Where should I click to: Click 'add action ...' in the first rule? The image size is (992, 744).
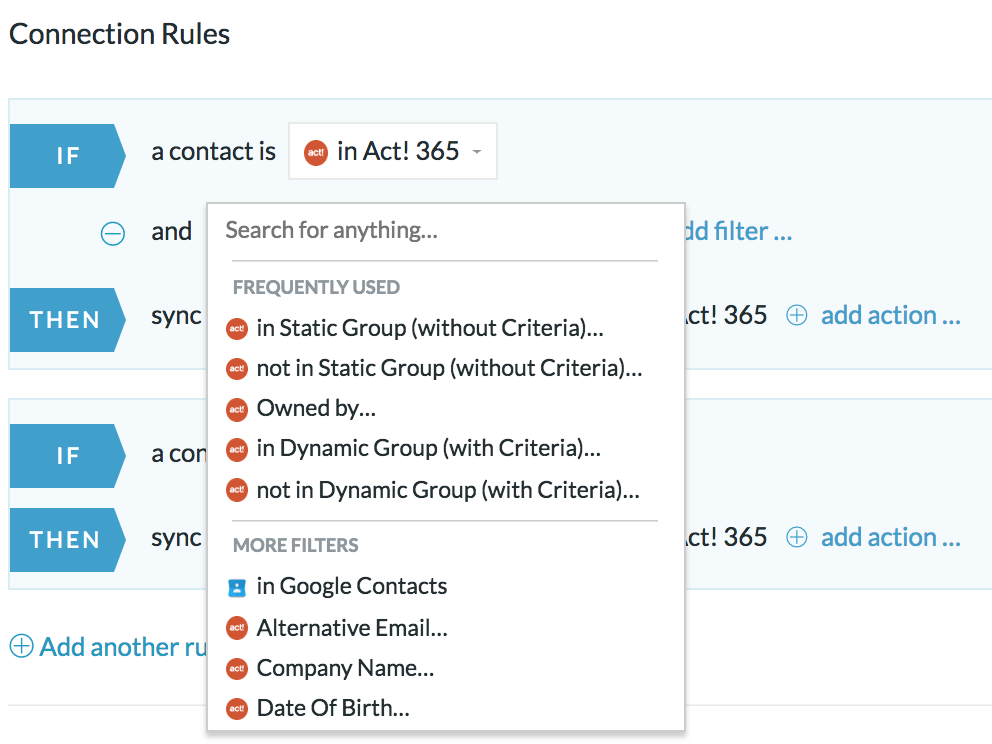891,315
